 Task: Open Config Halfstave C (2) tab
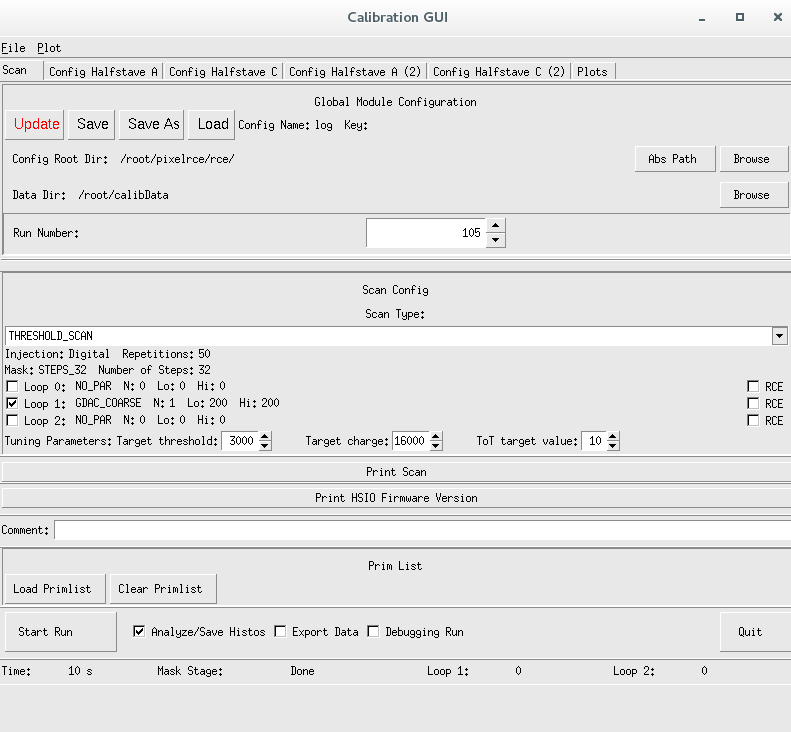(x=499, y=72)
